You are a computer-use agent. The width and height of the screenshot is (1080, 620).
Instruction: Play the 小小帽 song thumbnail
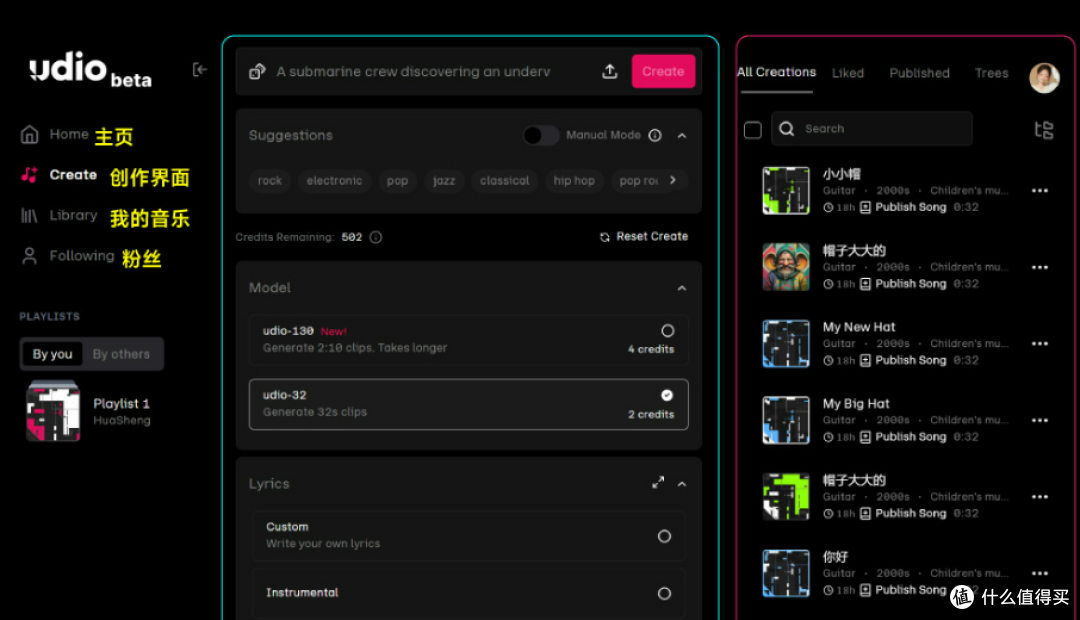786,190
